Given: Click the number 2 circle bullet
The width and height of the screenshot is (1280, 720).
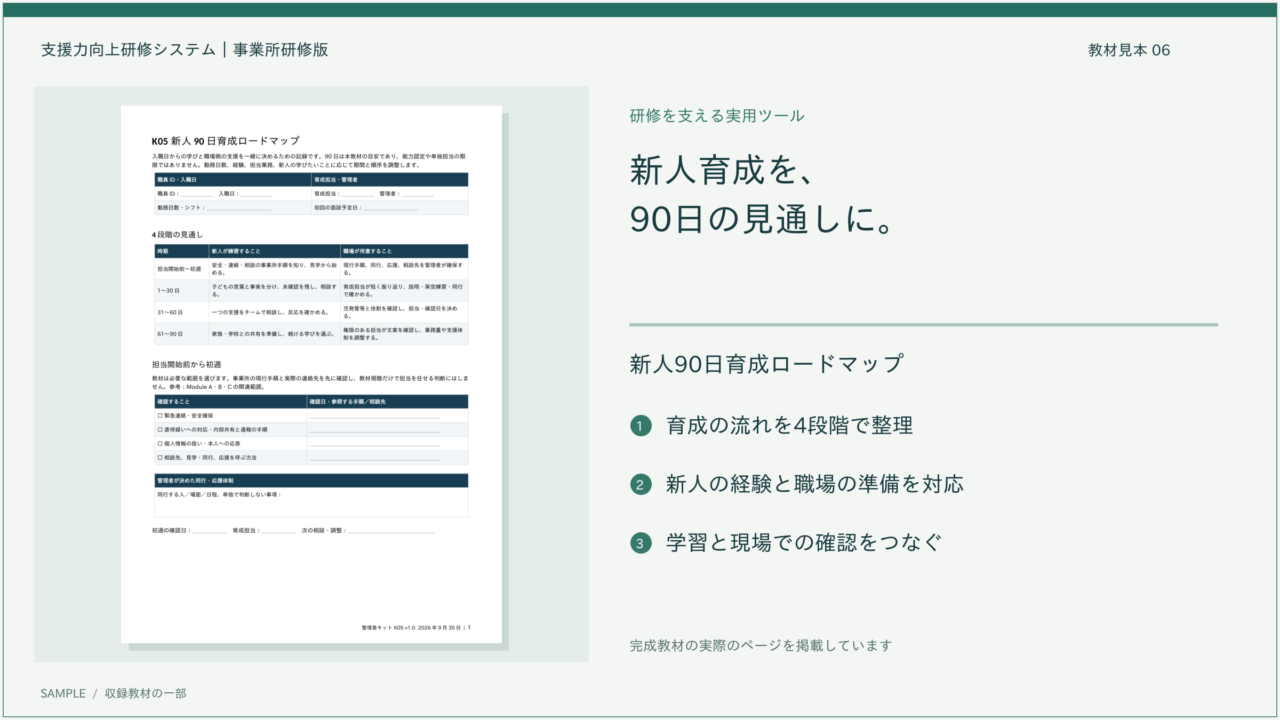Looking at the screenshot, I should click(640, 485).
